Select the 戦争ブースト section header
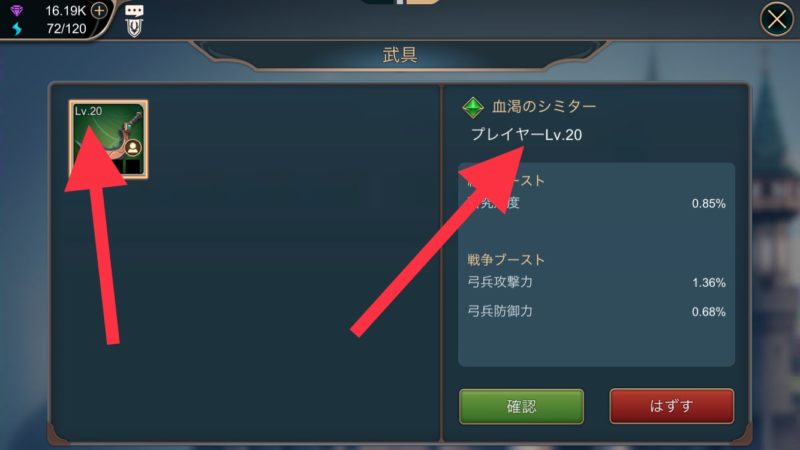Screen dimensions: 800x450 click(x=506, y=260)
